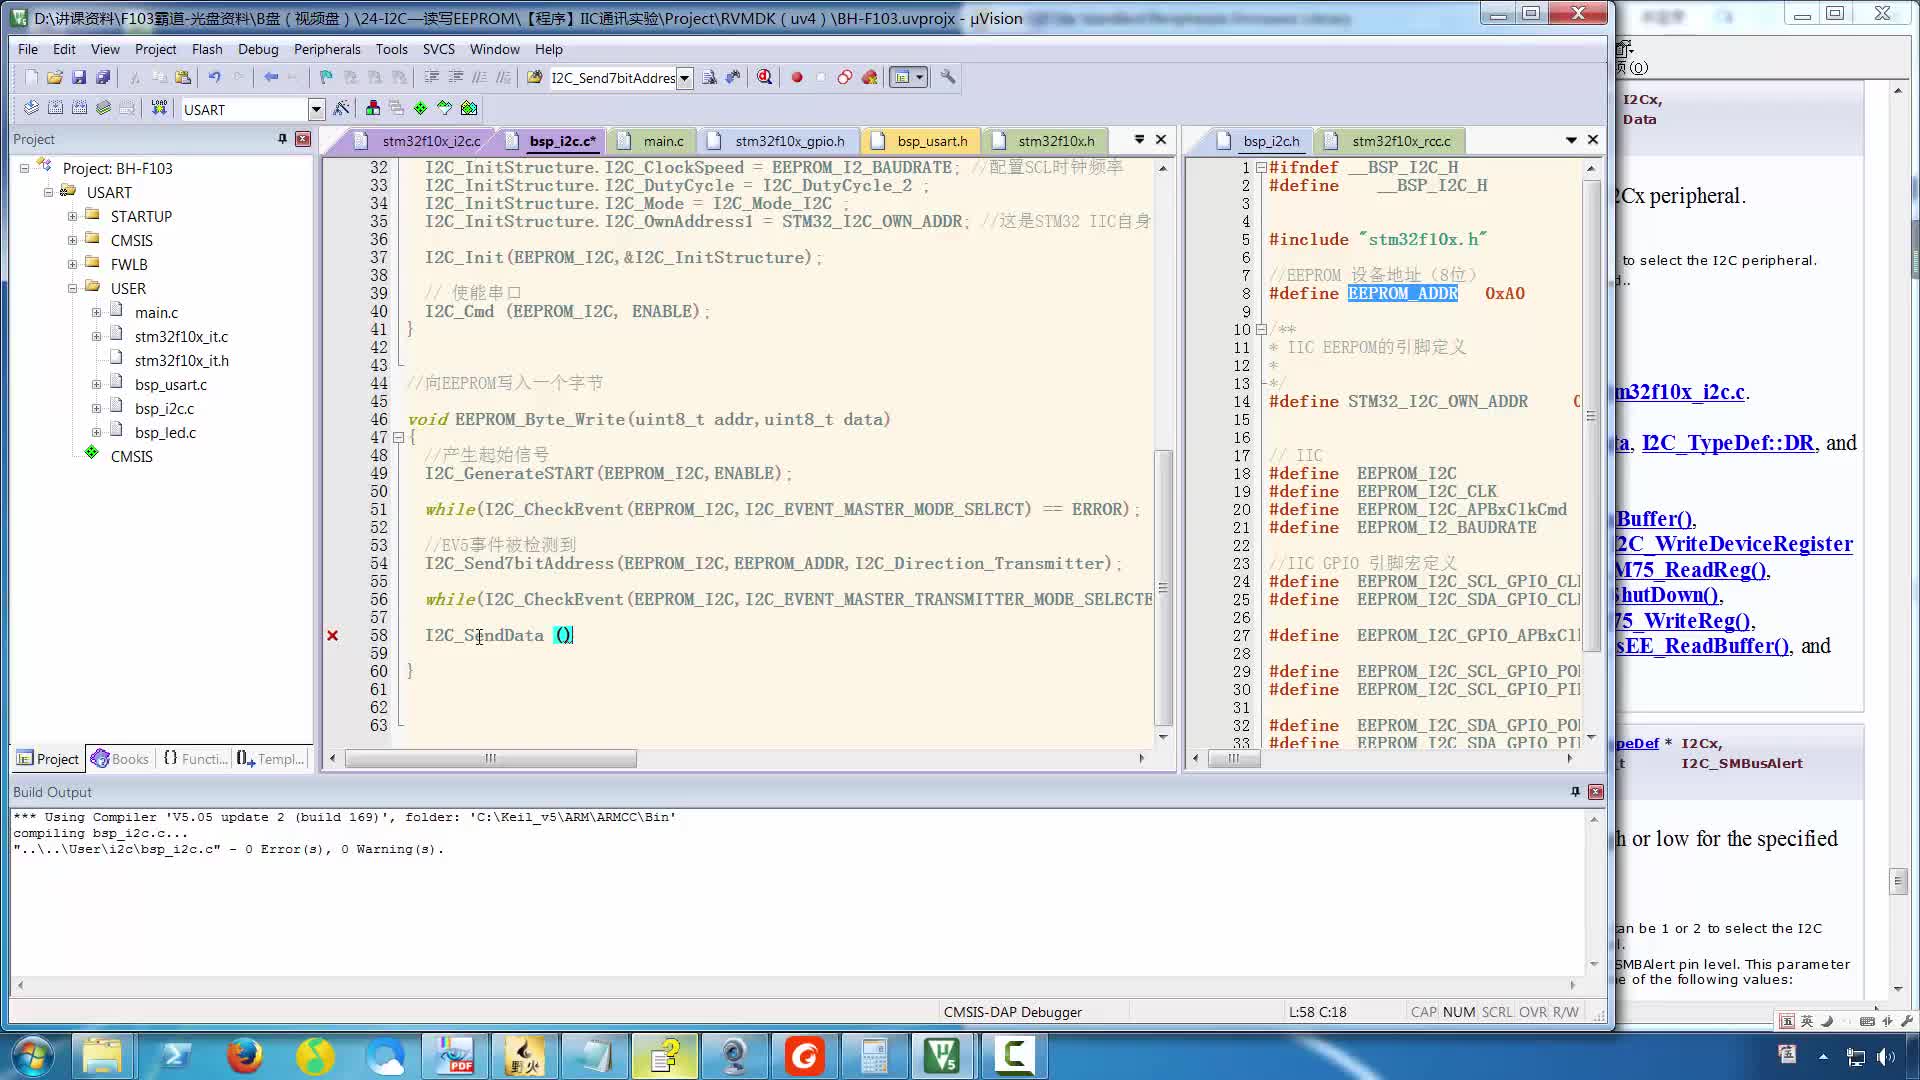Start debug session with magnifier 'd' icon
Screen dimensions: 1920x1080
(x=765, y=77)
